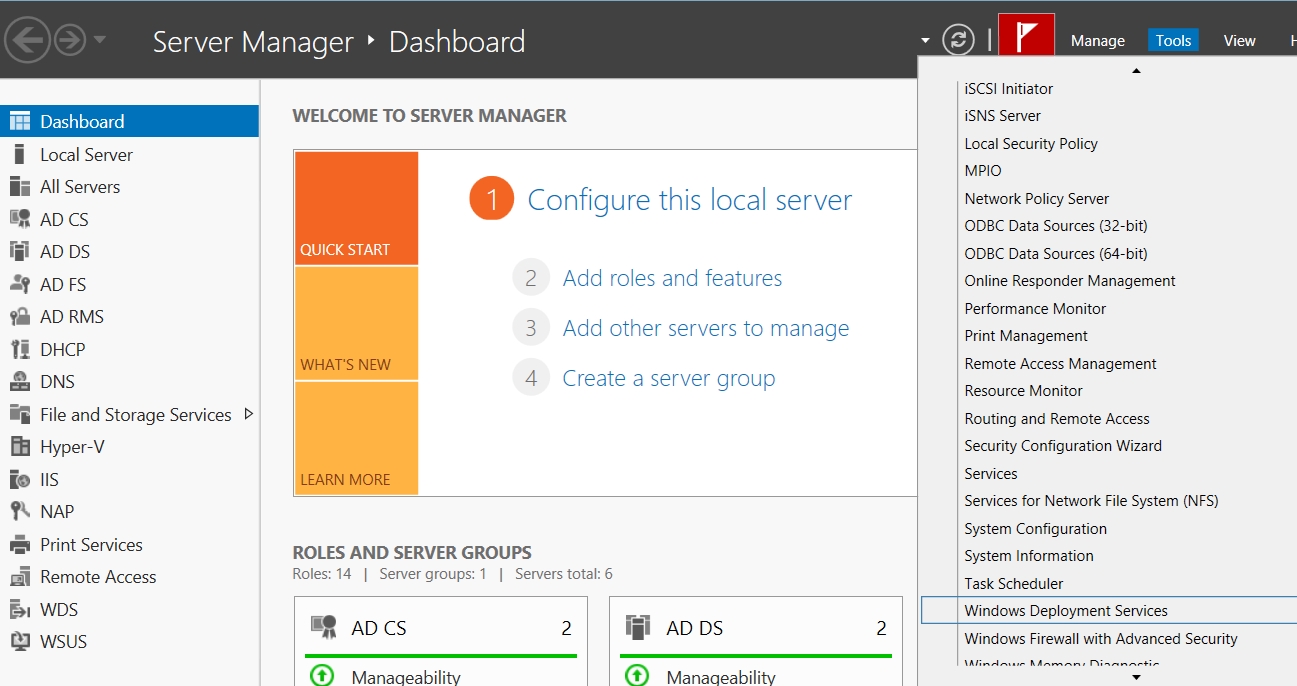Image resolution: width=1297 pixels, height=686 pixels.
Task: Refresh the Server Manager dashboard
Action: tap(958, 40)
